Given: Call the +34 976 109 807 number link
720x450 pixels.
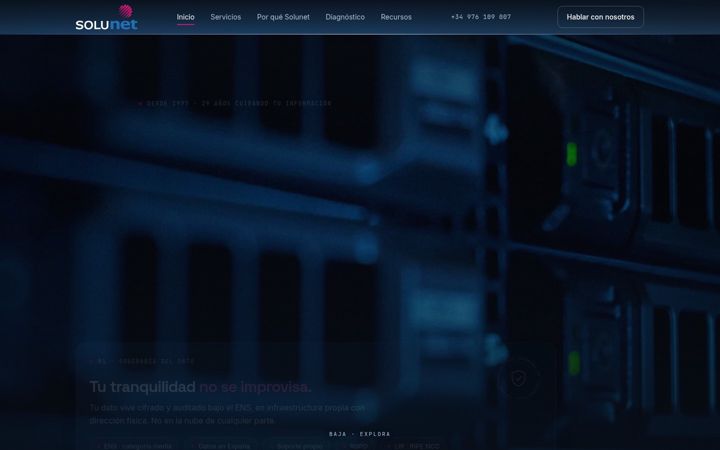Looking at the screenshot, I should tap(481, 17).
